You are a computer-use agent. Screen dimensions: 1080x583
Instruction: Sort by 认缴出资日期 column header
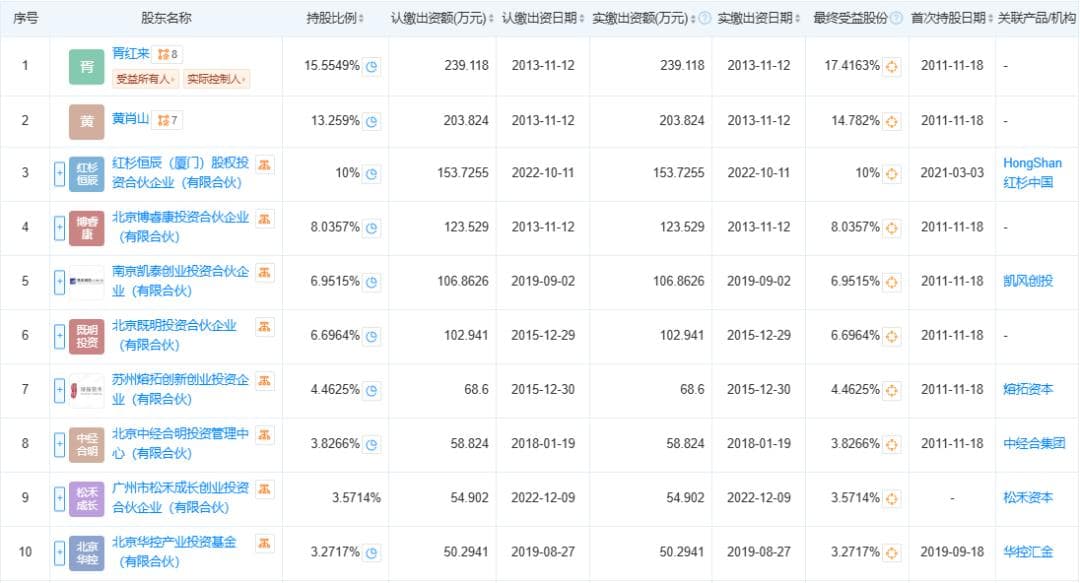click(x=540, y=19)
